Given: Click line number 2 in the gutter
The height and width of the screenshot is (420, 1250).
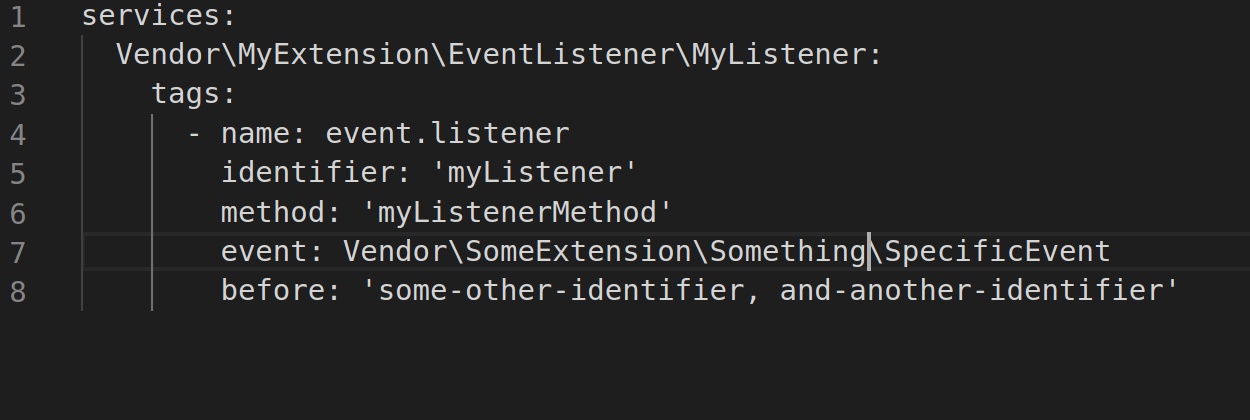Looking at the screenshot, I should [x=17, y=56].
